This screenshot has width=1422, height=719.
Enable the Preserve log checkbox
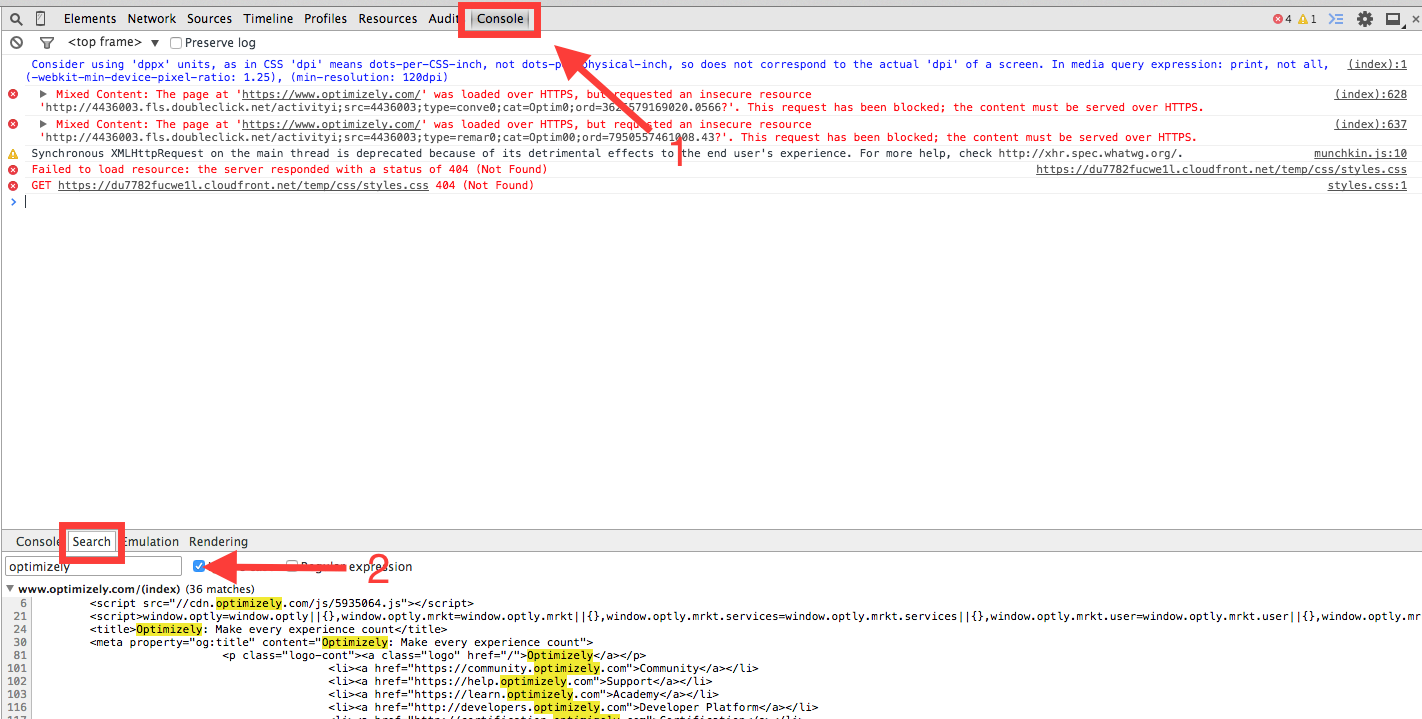click(176, 43)
